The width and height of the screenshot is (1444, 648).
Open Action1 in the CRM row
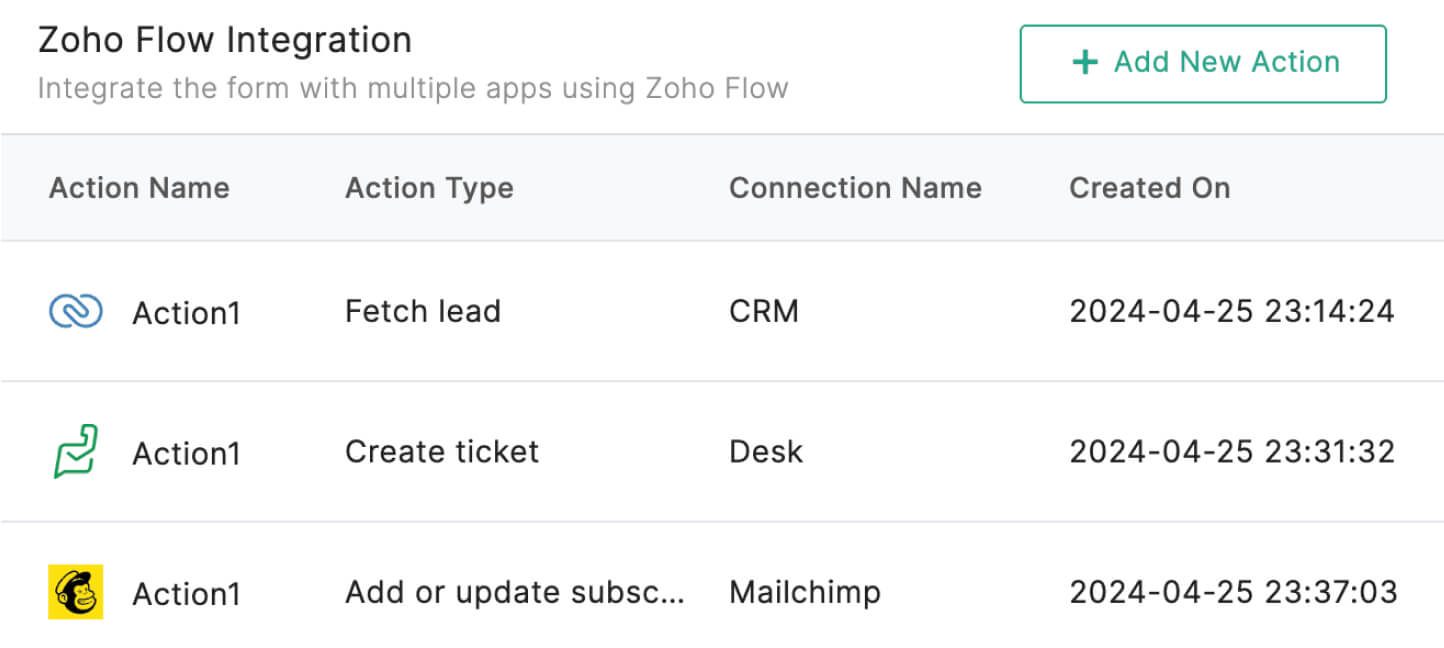click(187, 313)
